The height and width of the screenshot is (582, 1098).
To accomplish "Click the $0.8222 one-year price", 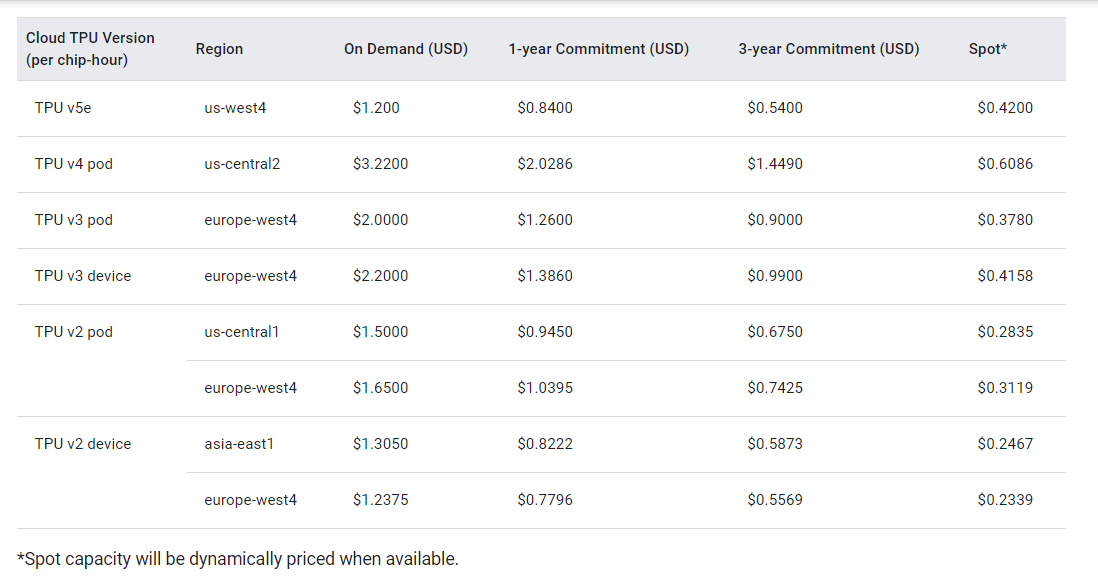I will click(x=545, y=444).
